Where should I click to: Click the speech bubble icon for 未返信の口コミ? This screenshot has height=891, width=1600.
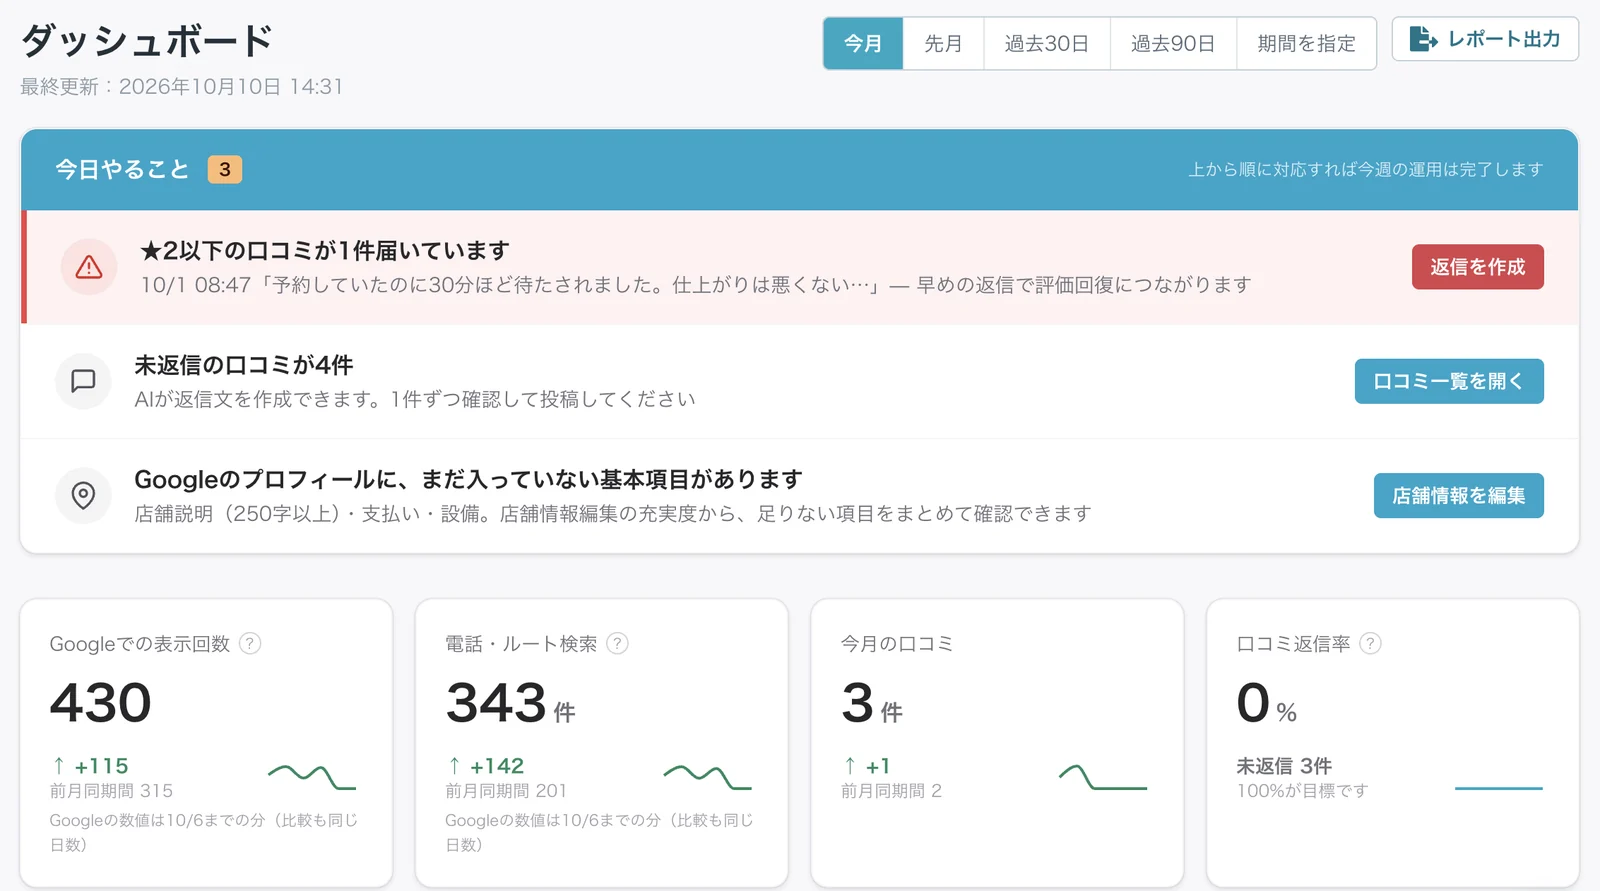tap(83, 381)
